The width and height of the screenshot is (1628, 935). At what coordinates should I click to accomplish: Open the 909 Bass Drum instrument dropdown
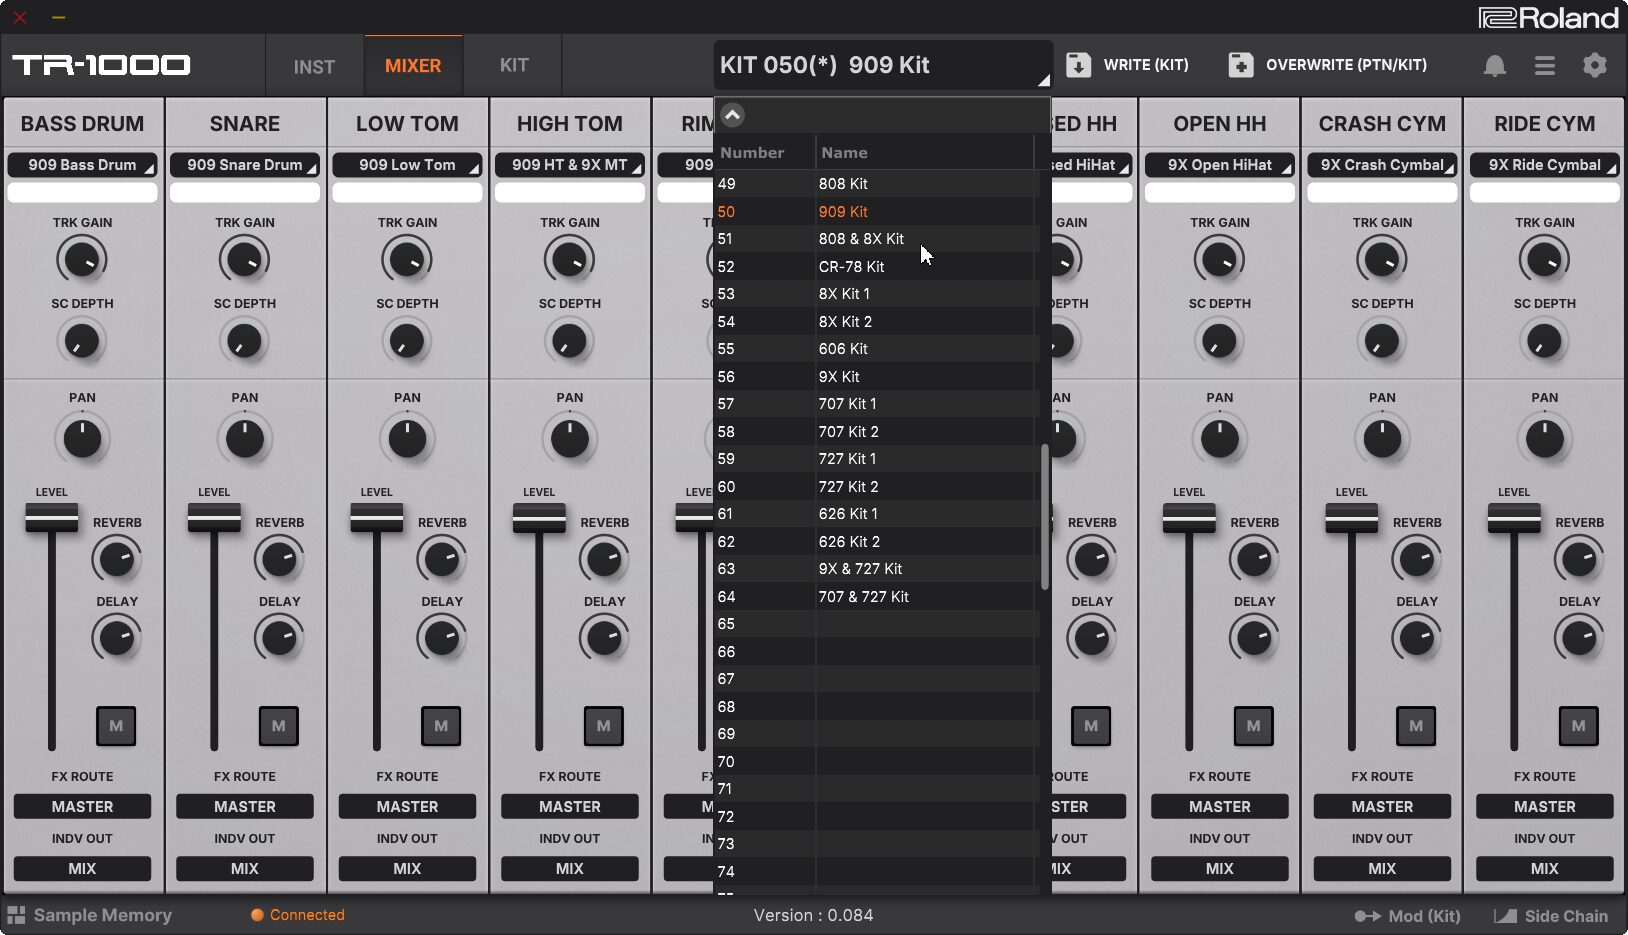click(x=82, y=165)
